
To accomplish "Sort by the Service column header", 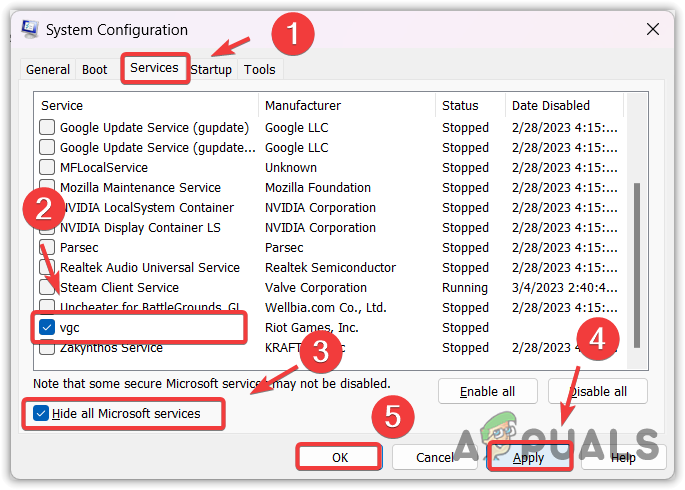I will pyautogui.click(x=146, y=105).
